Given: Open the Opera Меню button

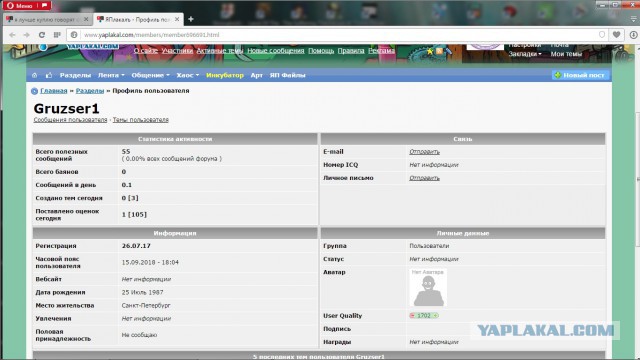Looking at the screenshot, I should pos(21,6).
